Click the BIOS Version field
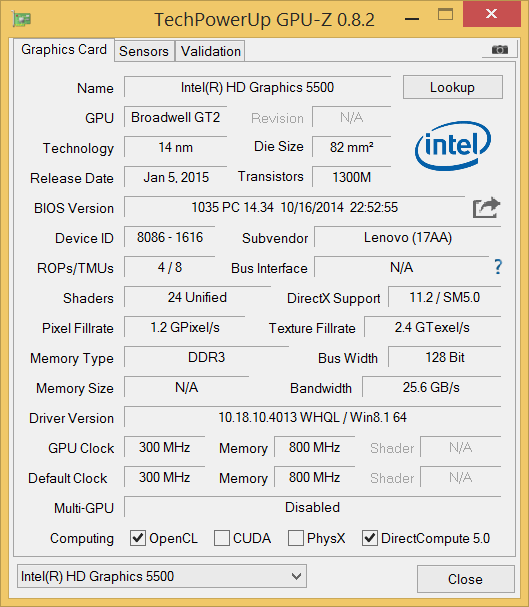Viewport: 529px width, 607px height. pyautogui.click(x=294, y=207)
